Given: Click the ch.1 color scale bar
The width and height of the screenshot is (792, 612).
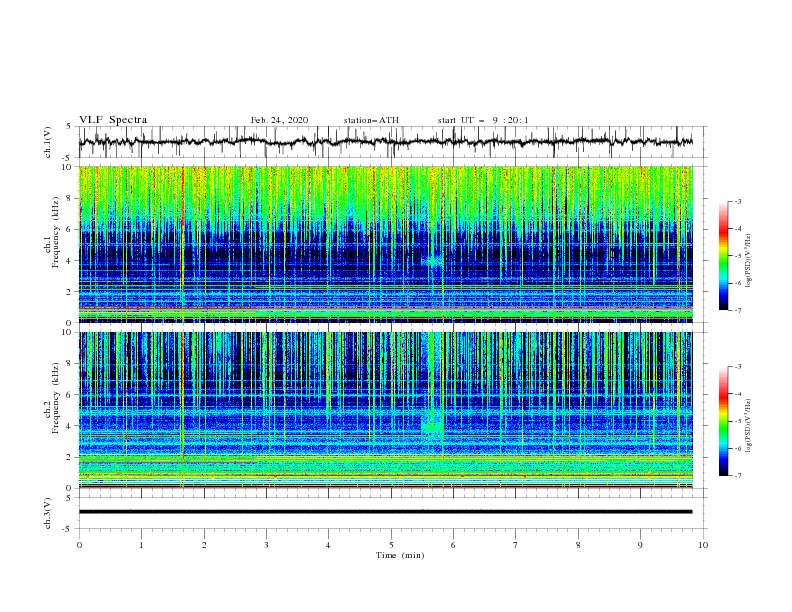Looking at the screenshot, I should (x=723, y=256).
